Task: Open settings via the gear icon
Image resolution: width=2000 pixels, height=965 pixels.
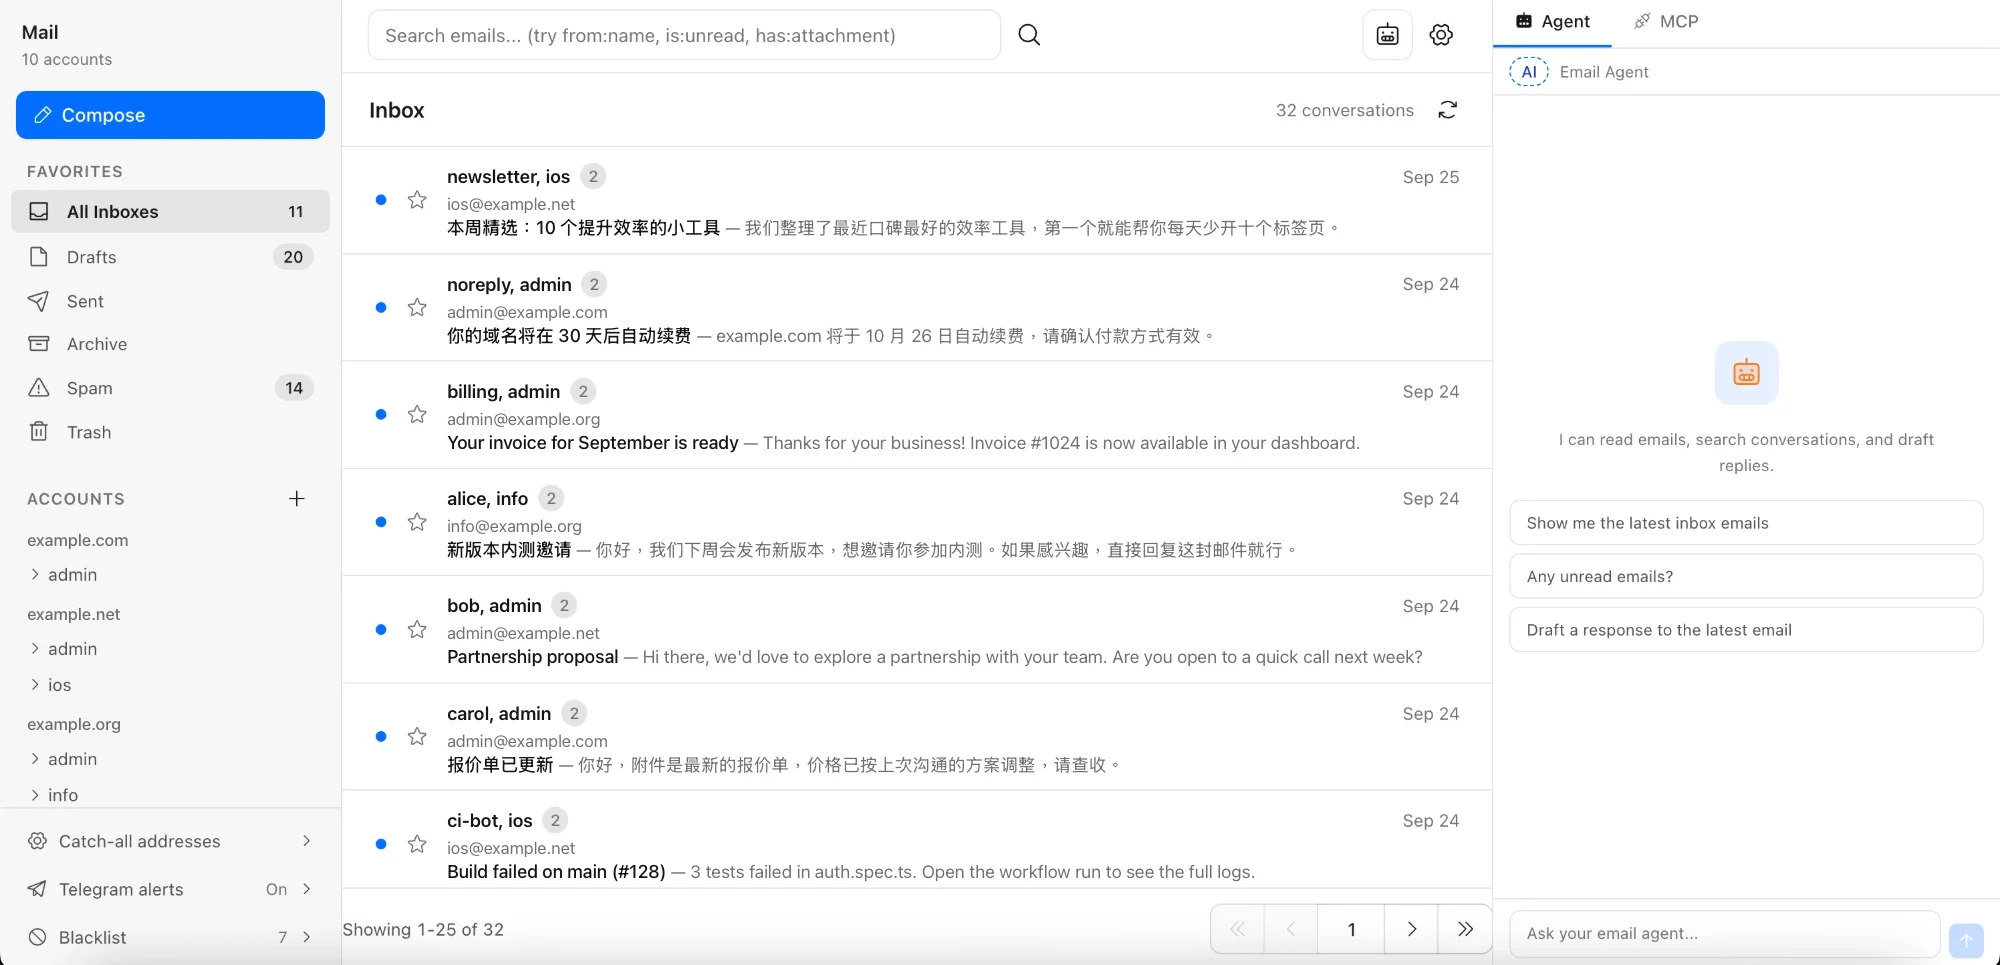Action: [x=1441, y=35]
